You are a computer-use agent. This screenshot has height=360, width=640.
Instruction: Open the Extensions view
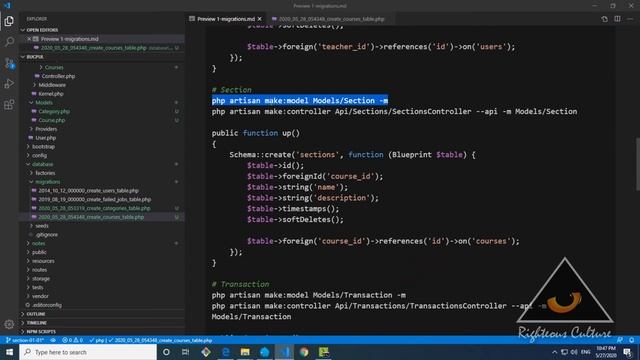coord(9,104)
